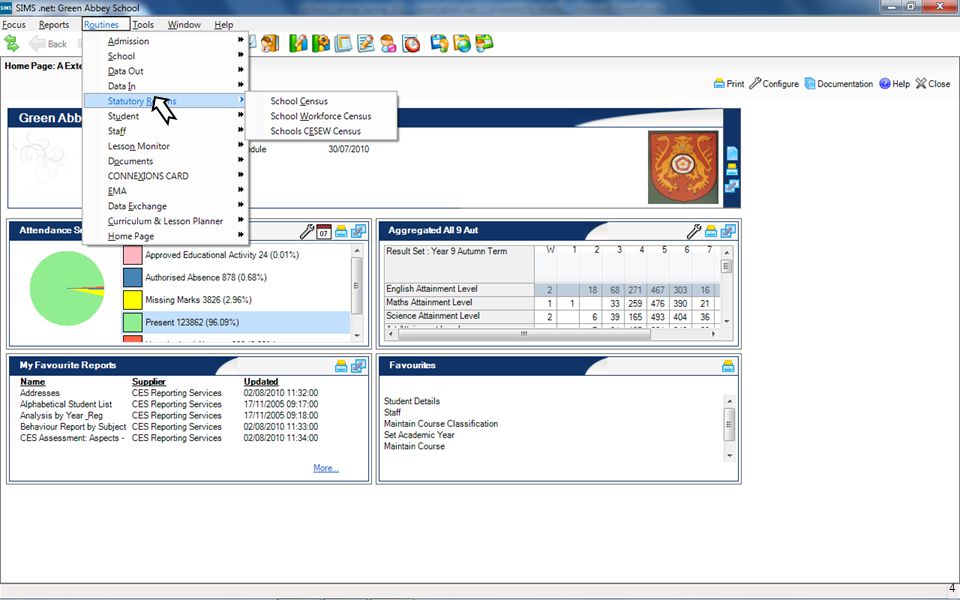
Task: Click the folder with globe toolbar icon
Action: pos(462,43)
